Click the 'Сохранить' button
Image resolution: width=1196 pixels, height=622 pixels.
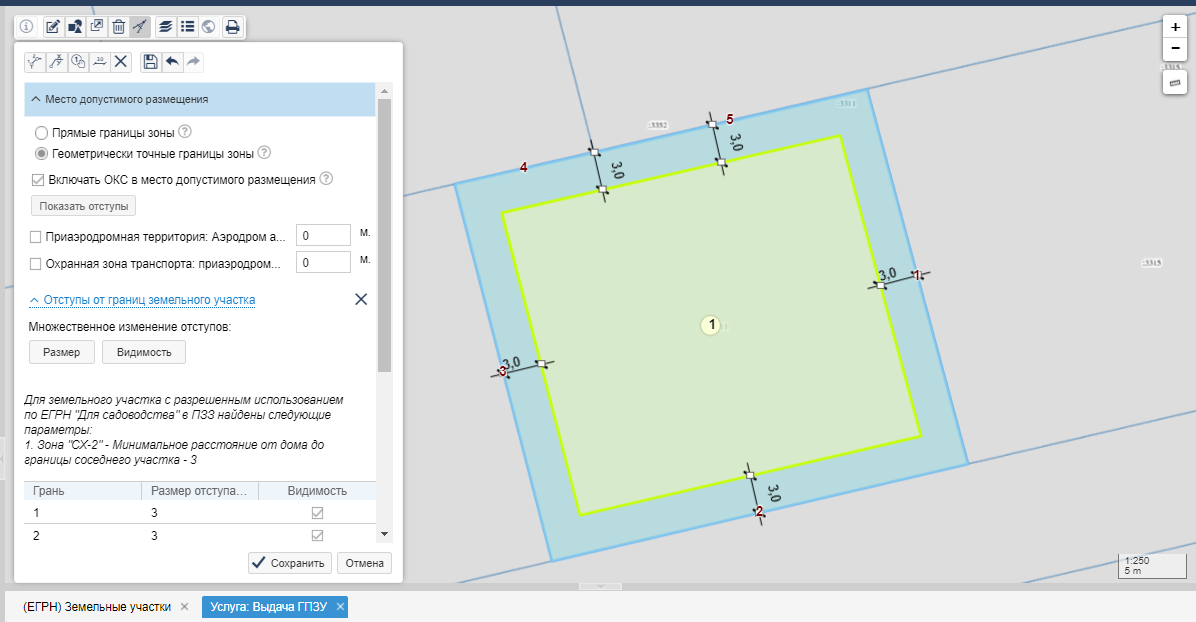click(x=290, y=563)
